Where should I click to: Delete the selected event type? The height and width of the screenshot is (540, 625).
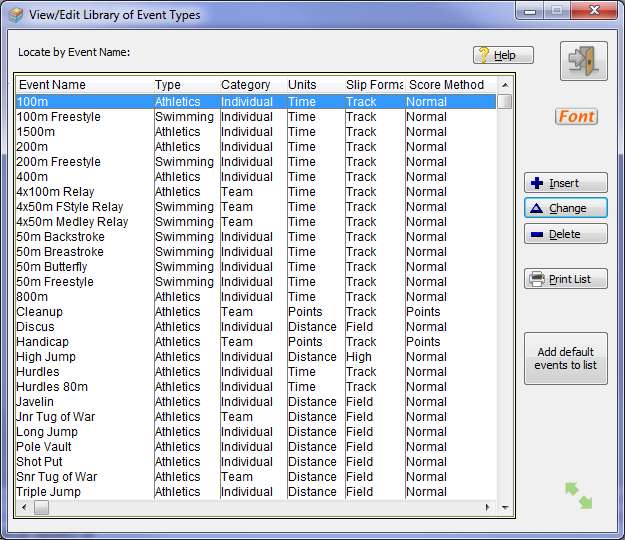tap(565, 234)
